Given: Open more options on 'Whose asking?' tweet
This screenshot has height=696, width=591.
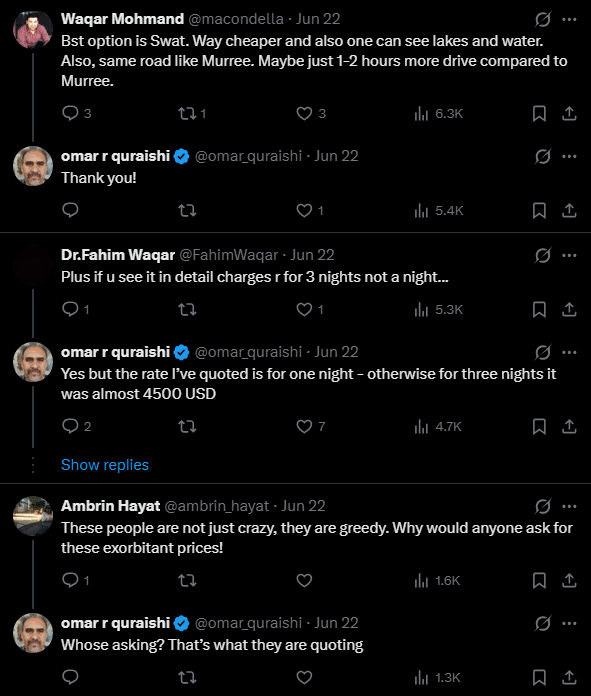Looking at the screenshot, I should coord(569,623).
